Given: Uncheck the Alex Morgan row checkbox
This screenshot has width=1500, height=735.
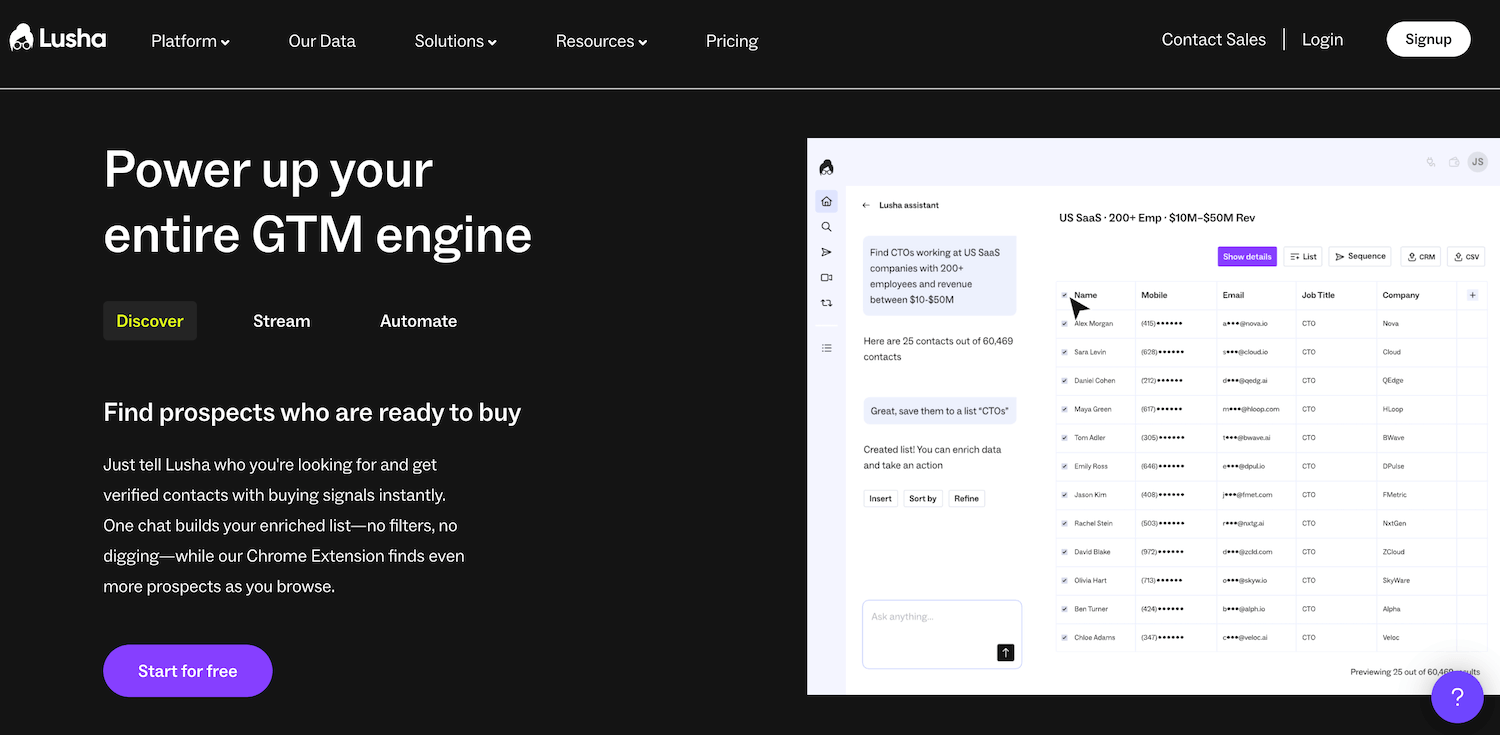Looking at the screenshot, I should coord(1064,324).
